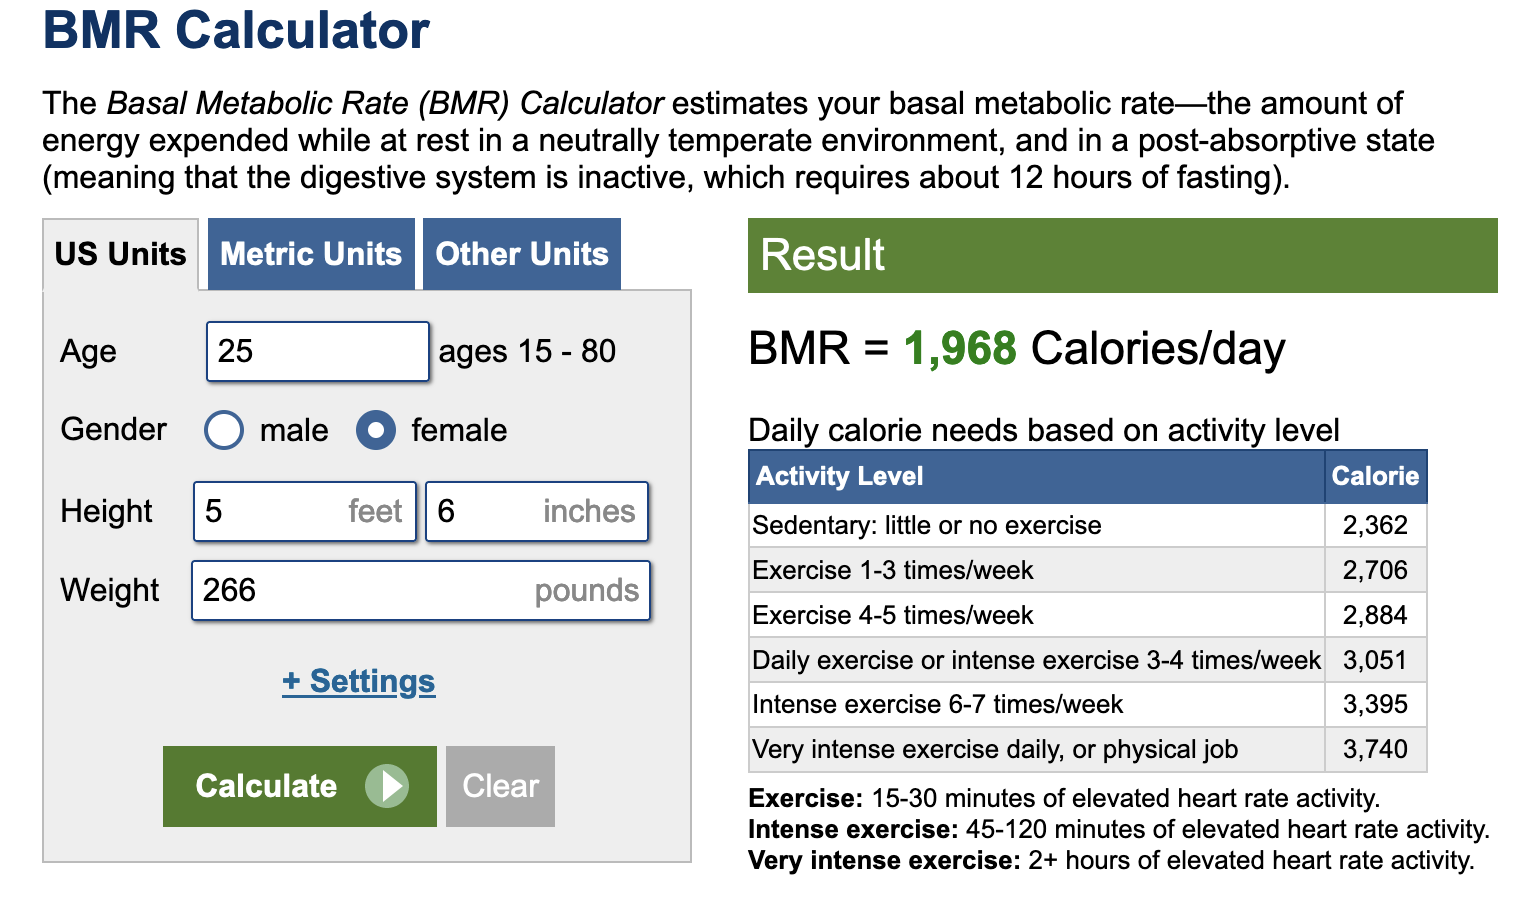1532x910 pixels.
Task: Click the Height inches input box
Action: (x=537, y=511)
